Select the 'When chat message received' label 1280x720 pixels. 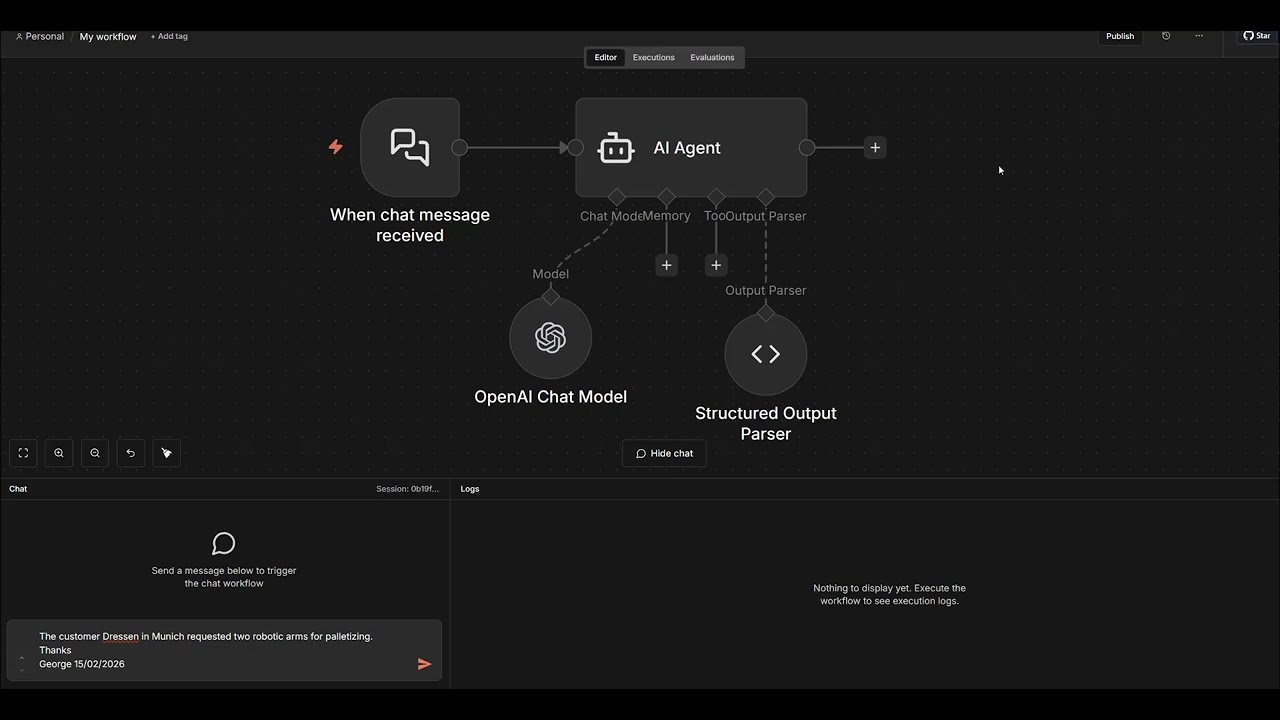[x=410, y=225]
